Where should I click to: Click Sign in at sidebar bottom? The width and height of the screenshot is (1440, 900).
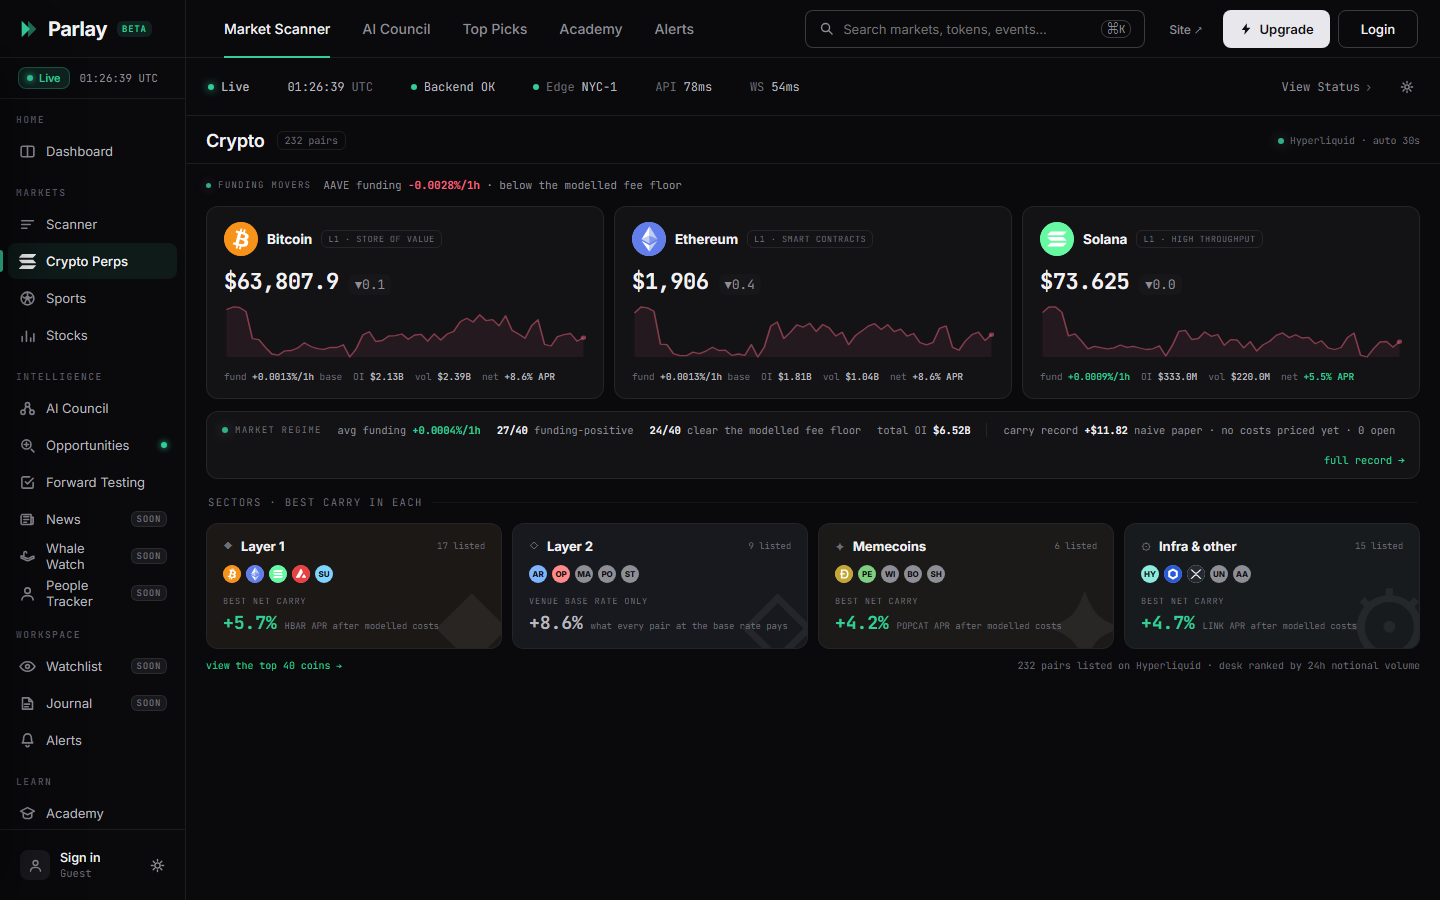80,858
